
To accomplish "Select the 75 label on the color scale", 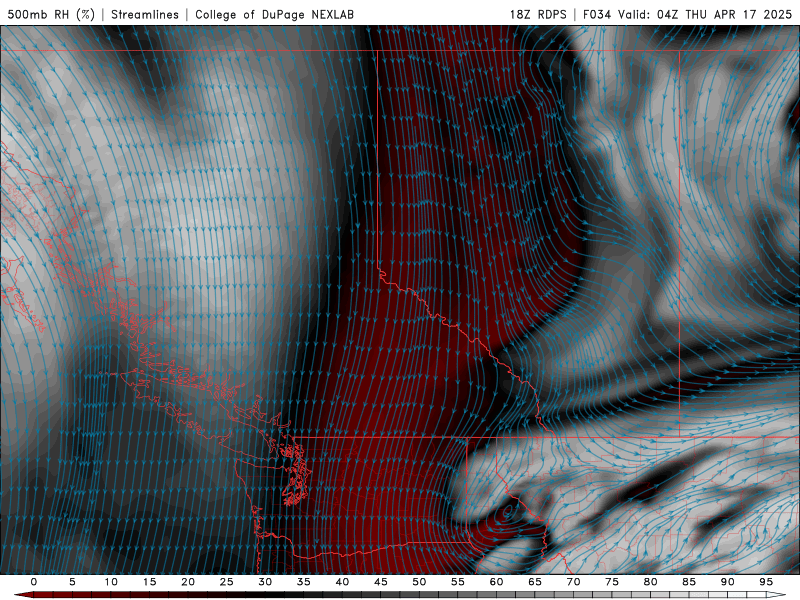I will click(612, 582).
